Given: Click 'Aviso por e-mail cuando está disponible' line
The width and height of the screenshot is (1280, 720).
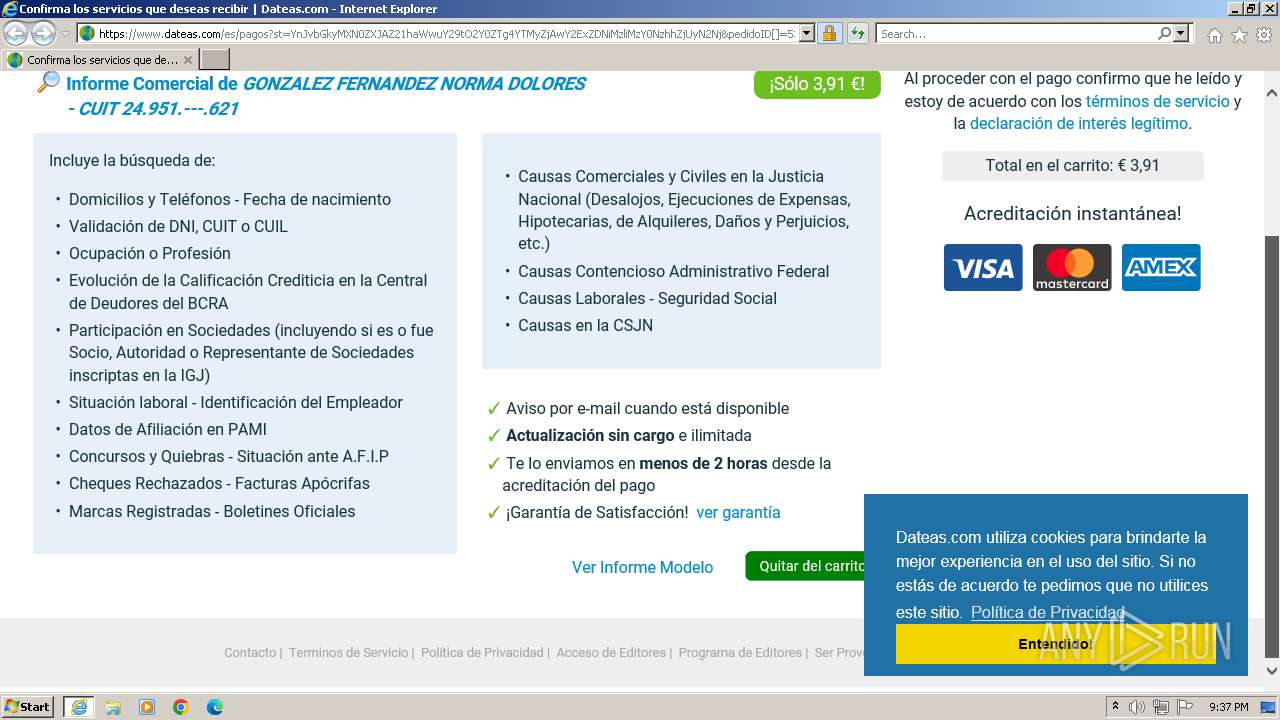Looking at the screenshot, I should (647, 408).
